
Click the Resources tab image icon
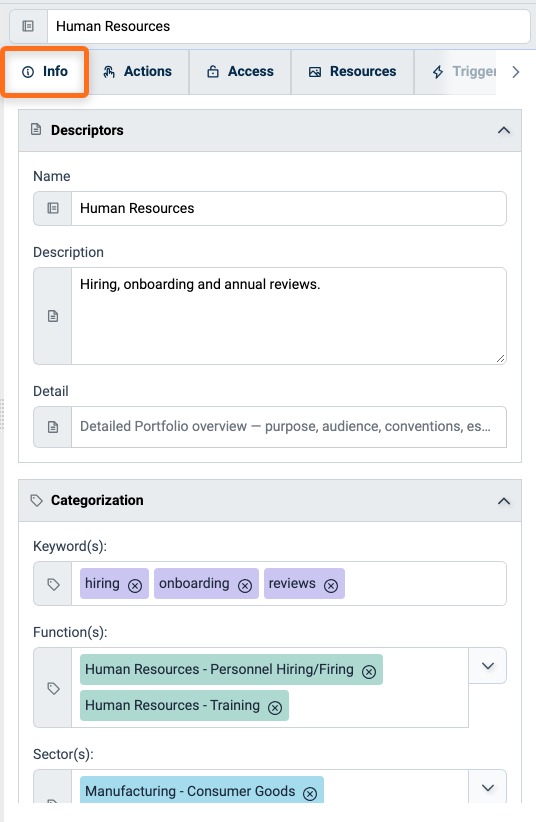pyautogui.click(x=315, y=72)
